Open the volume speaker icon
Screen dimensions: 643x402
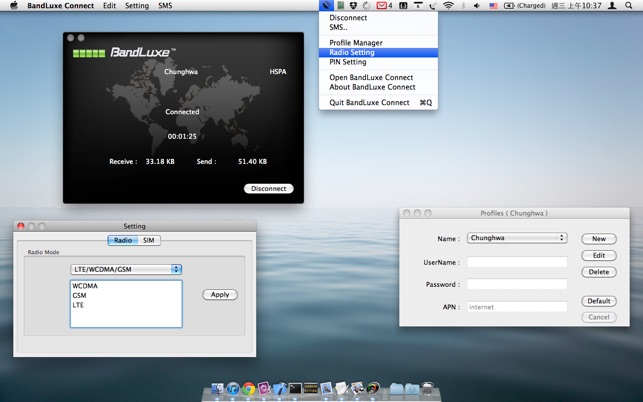(477, 5)
